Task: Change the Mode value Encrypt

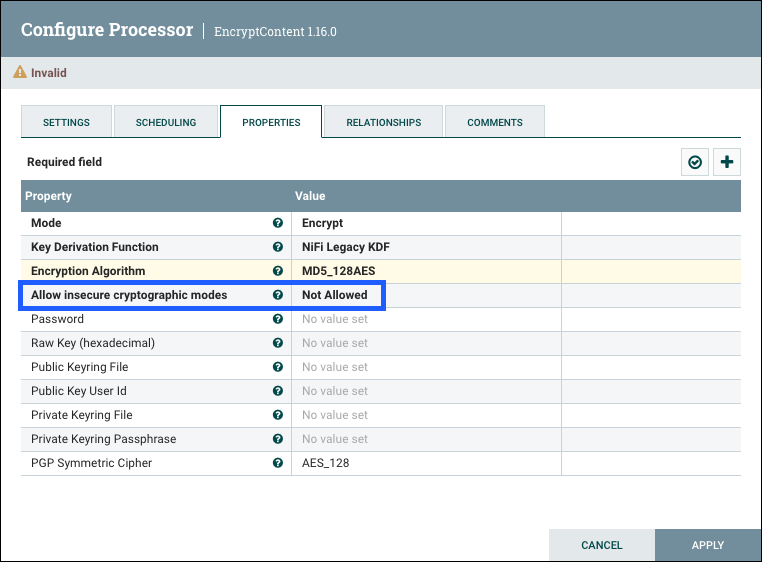Action: [x=425, y=223]
